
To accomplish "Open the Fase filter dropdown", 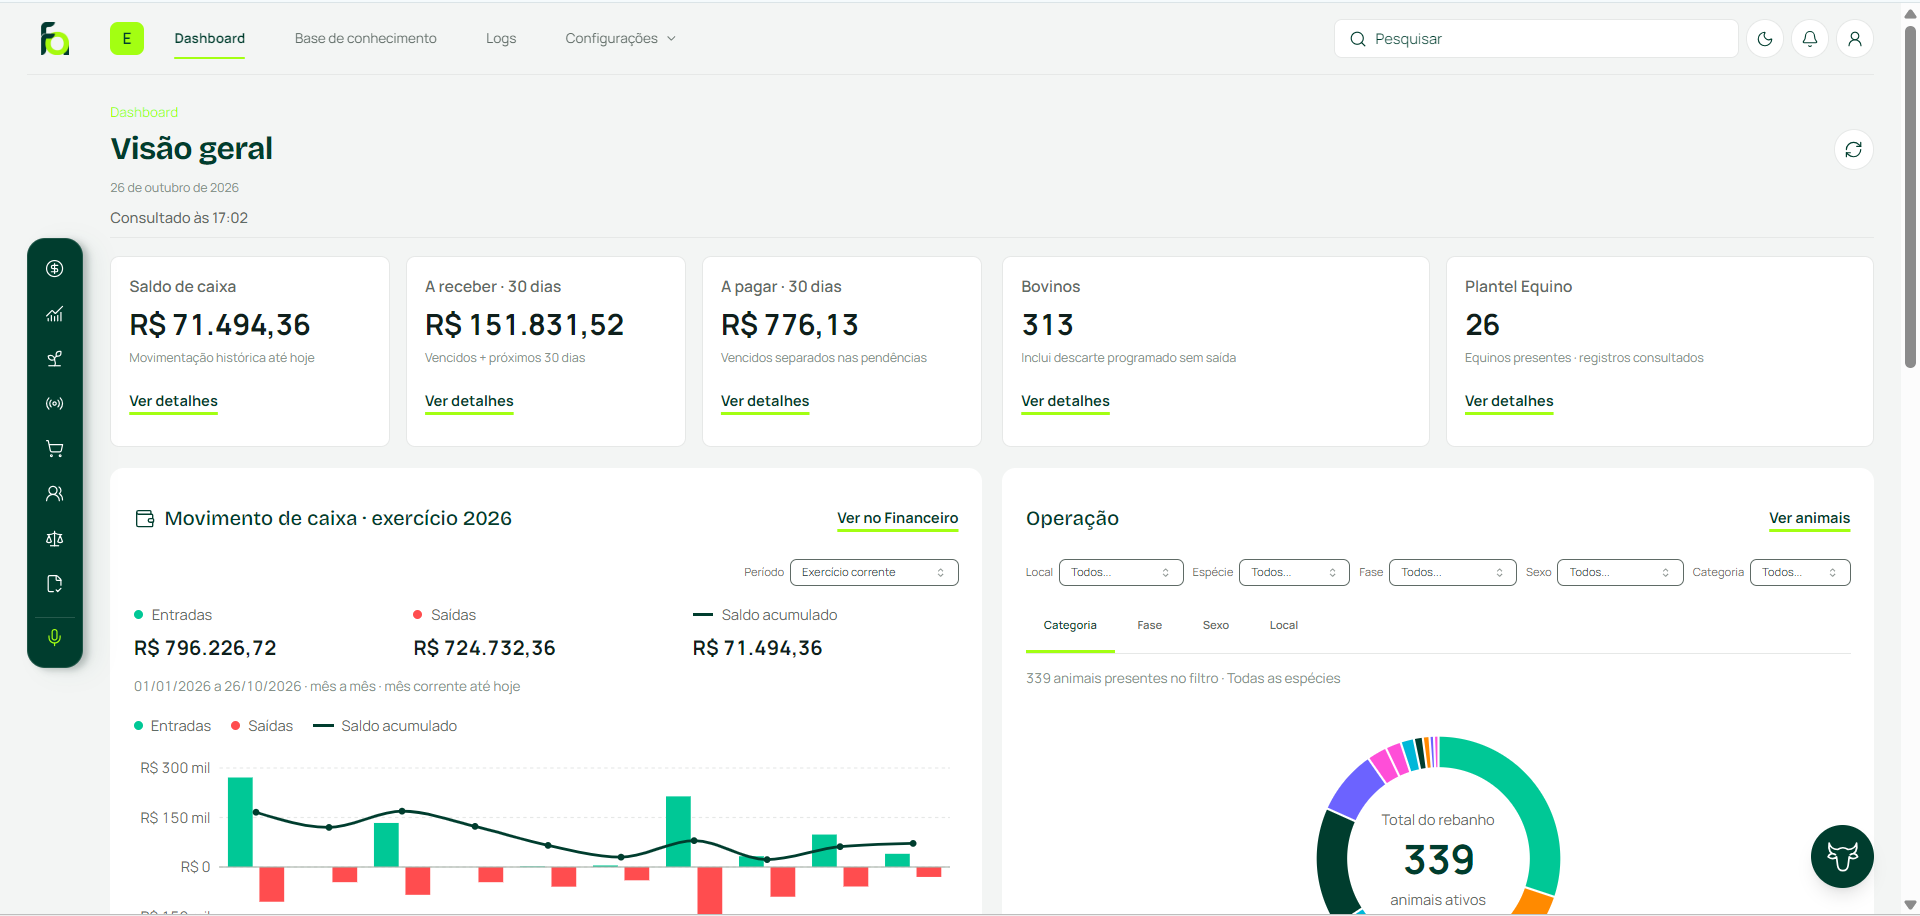I will pos(1453,573).
